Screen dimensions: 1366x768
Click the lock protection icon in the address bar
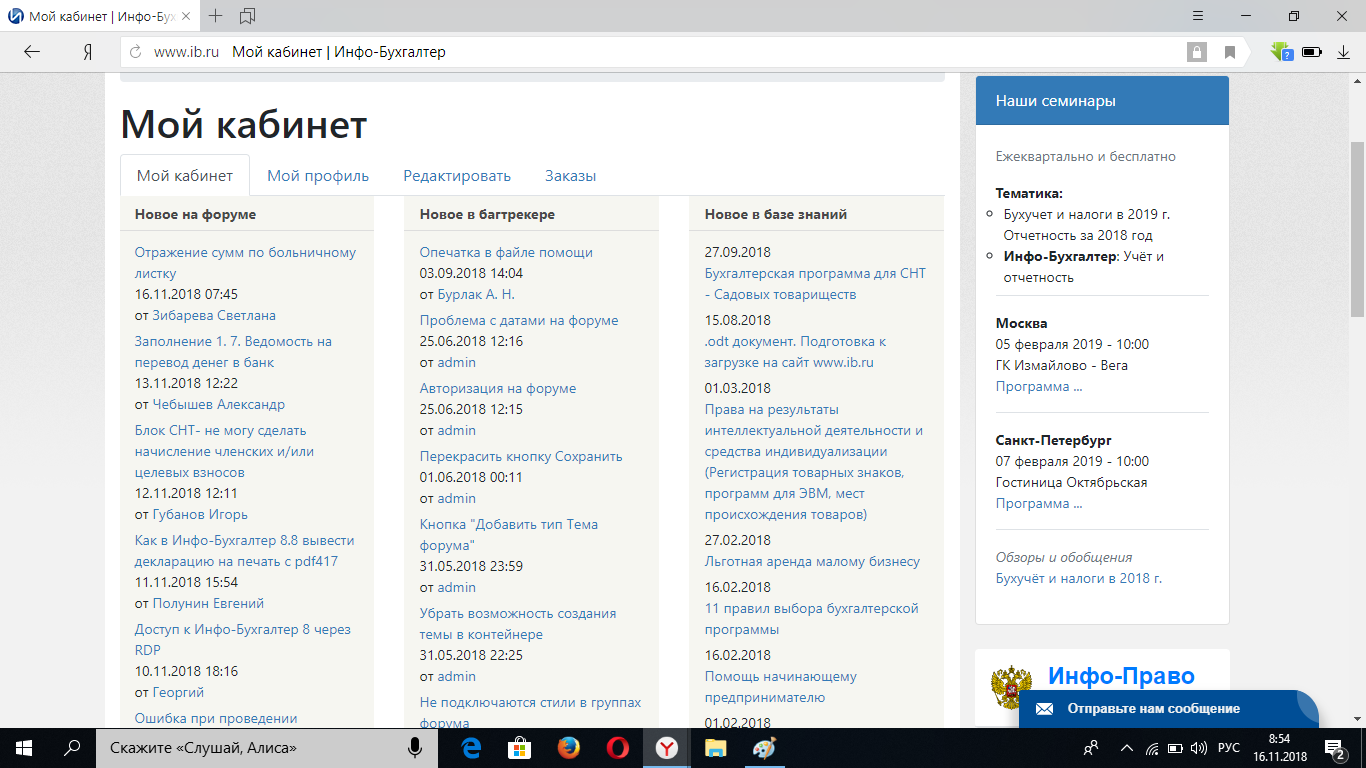tap(1196, 52)
